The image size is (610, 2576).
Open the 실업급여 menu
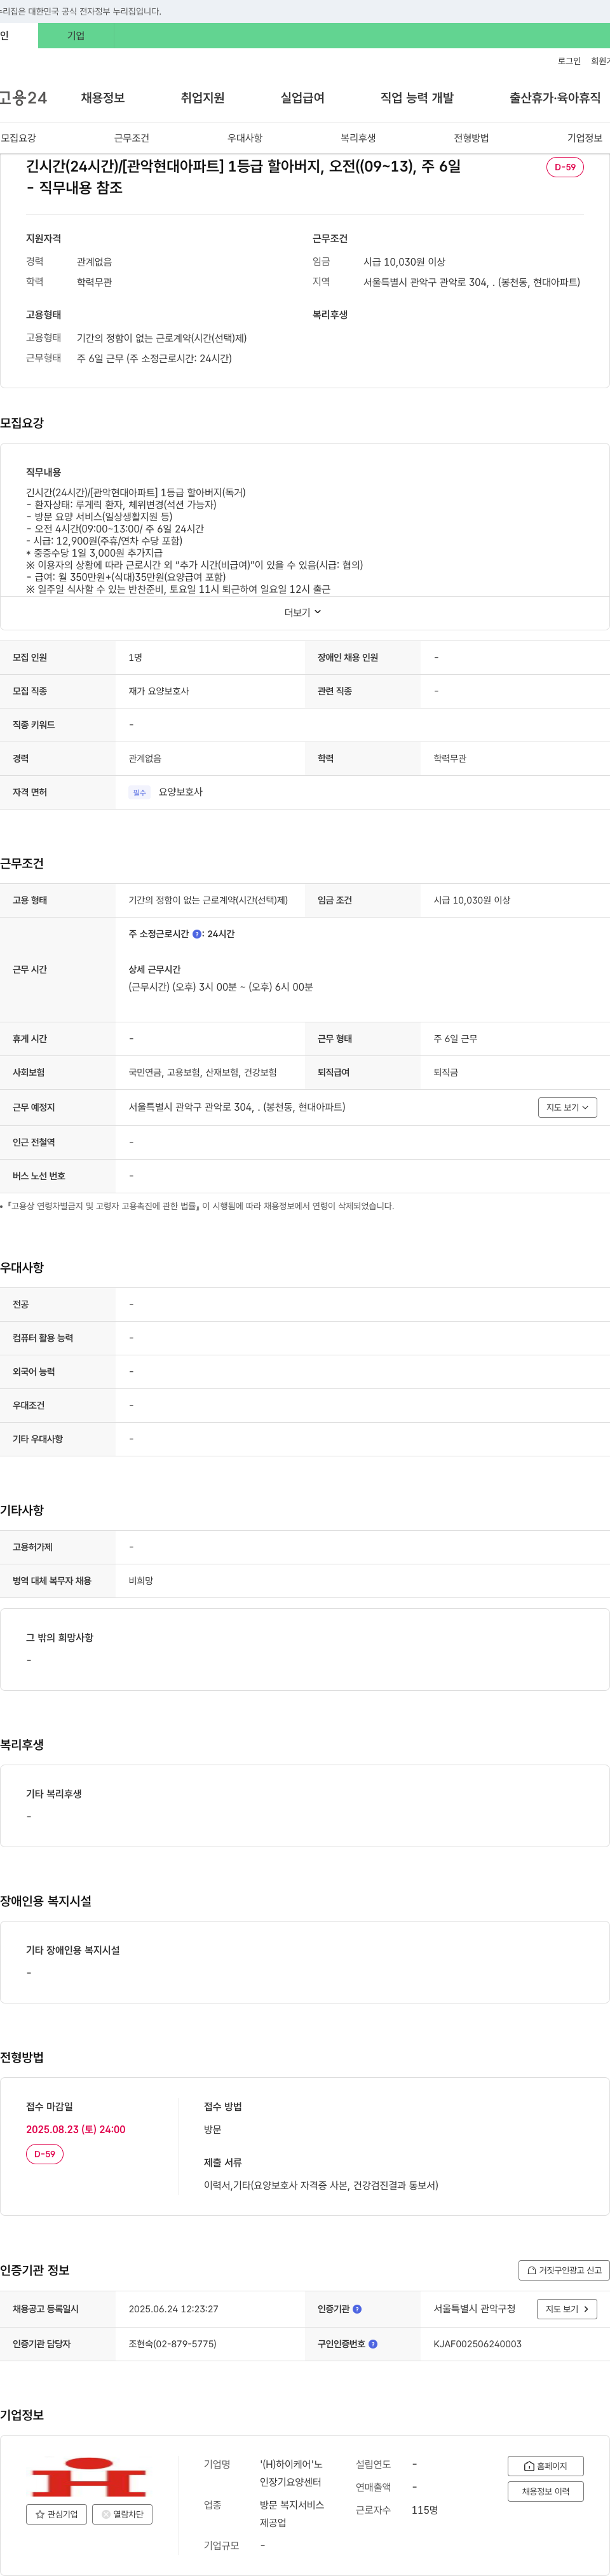point(303,98)
